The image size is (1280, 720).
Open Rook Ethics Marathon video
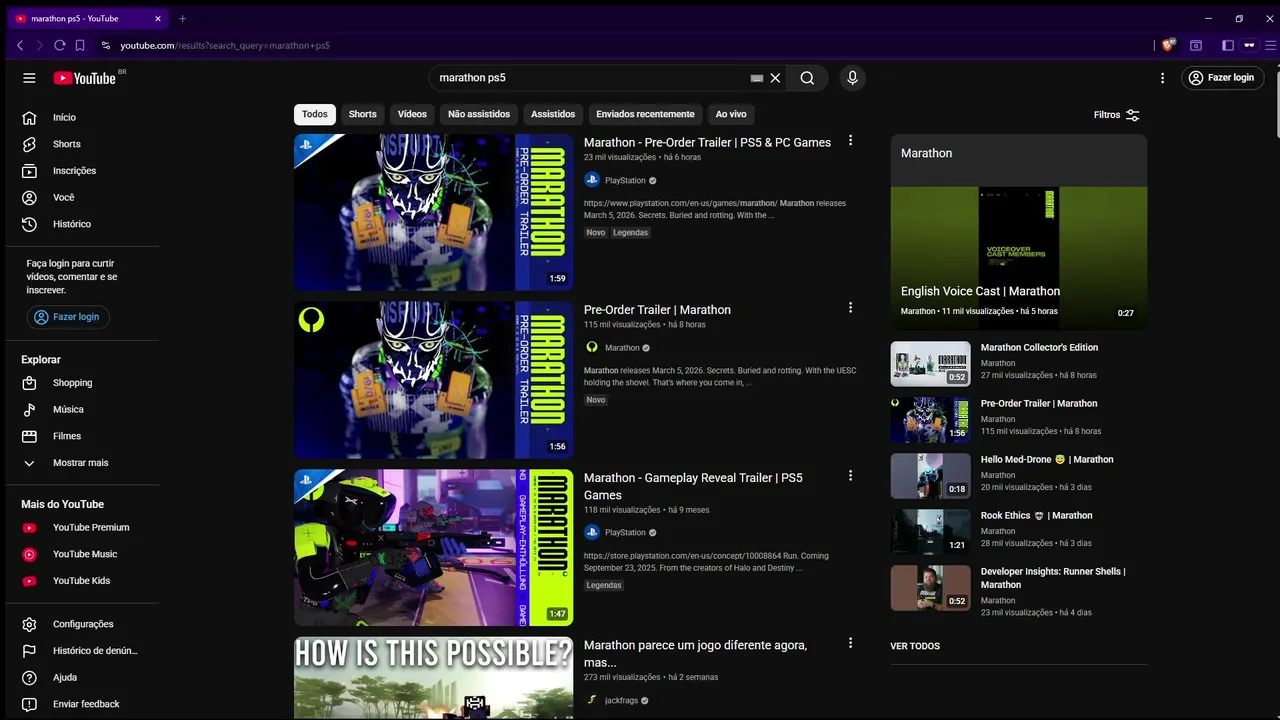[x=1036, y=516]
